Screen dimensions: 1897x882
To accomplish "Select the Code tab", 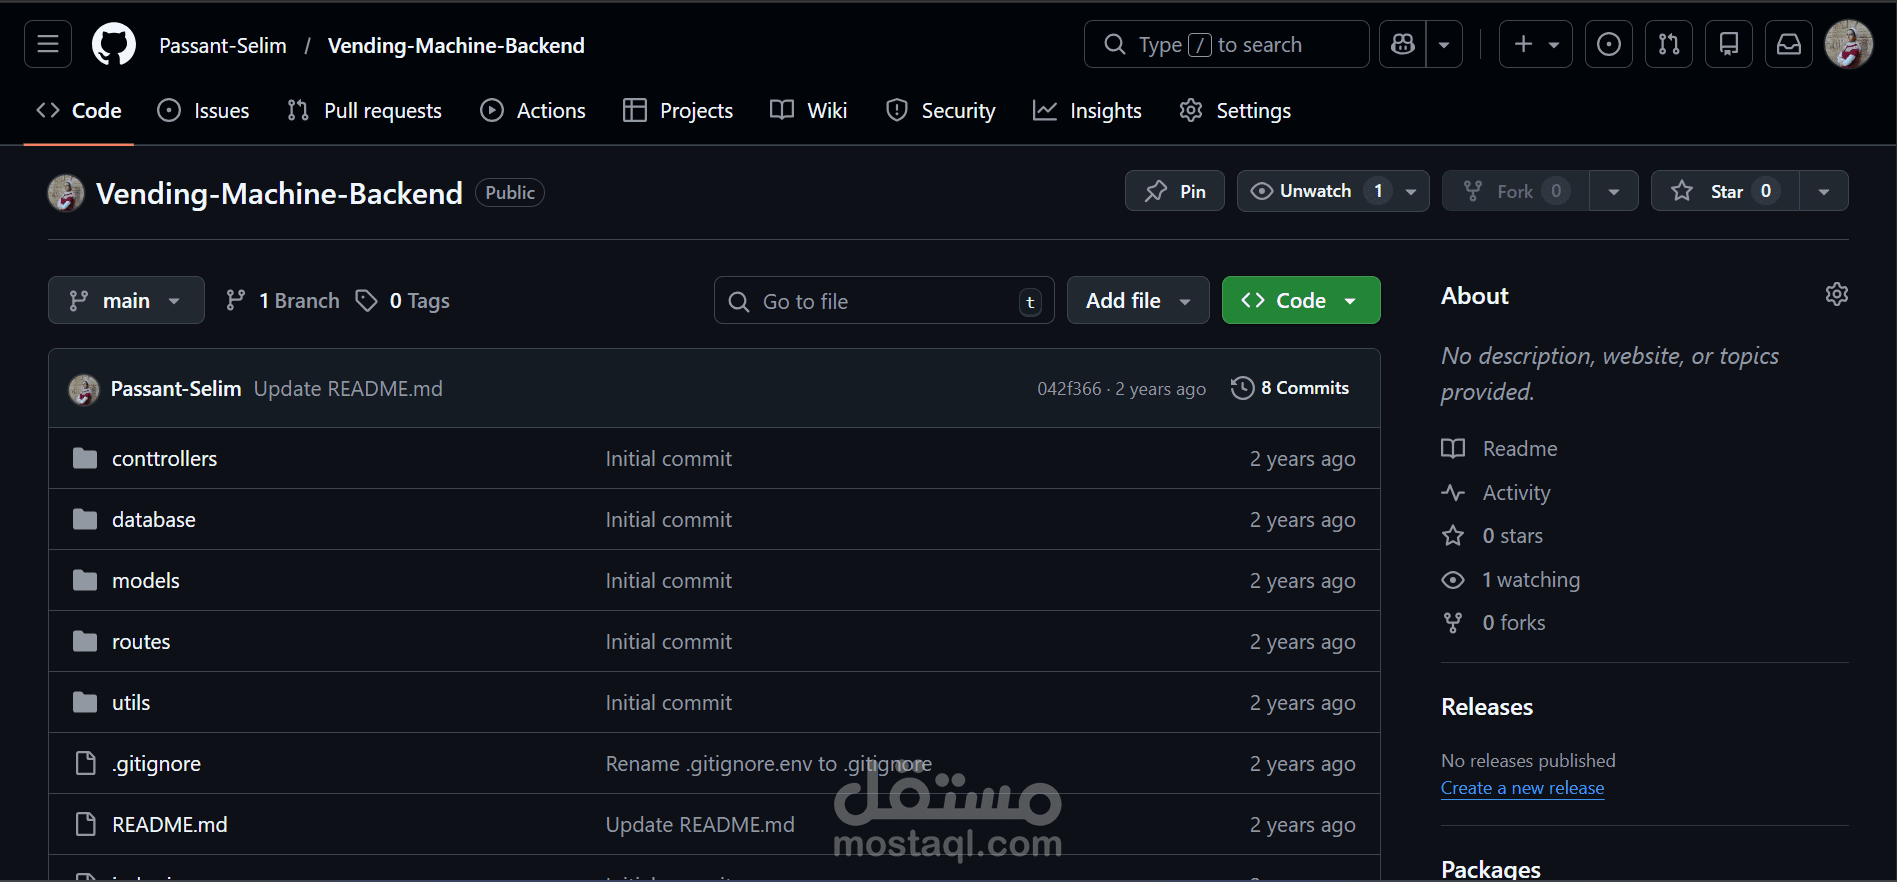I will pos(79,111).
